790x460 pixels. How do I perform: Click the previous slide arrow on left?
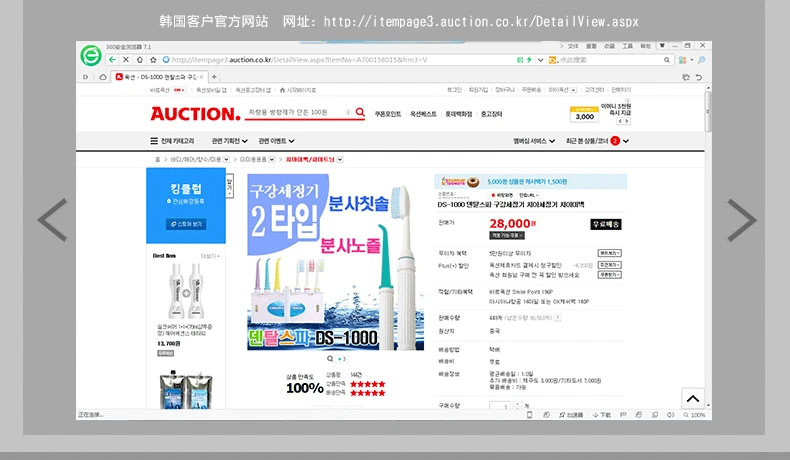pos(52,220)
